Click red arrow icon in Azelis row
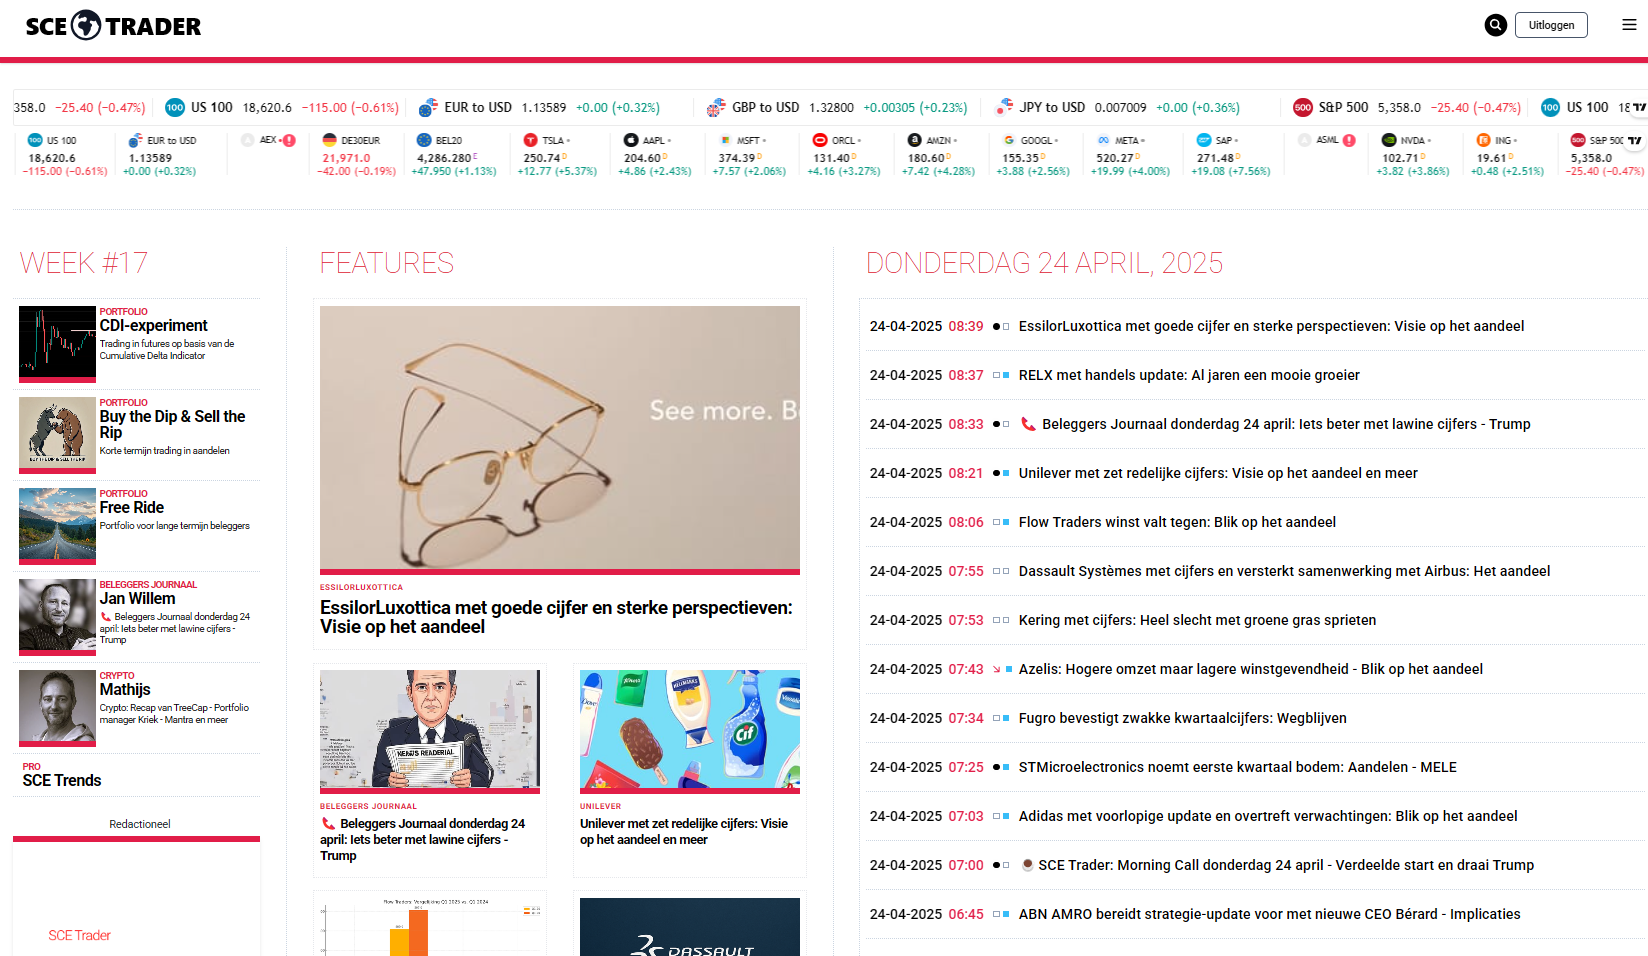This screenshot has height=956, width=1648. (x=996, y=669)
